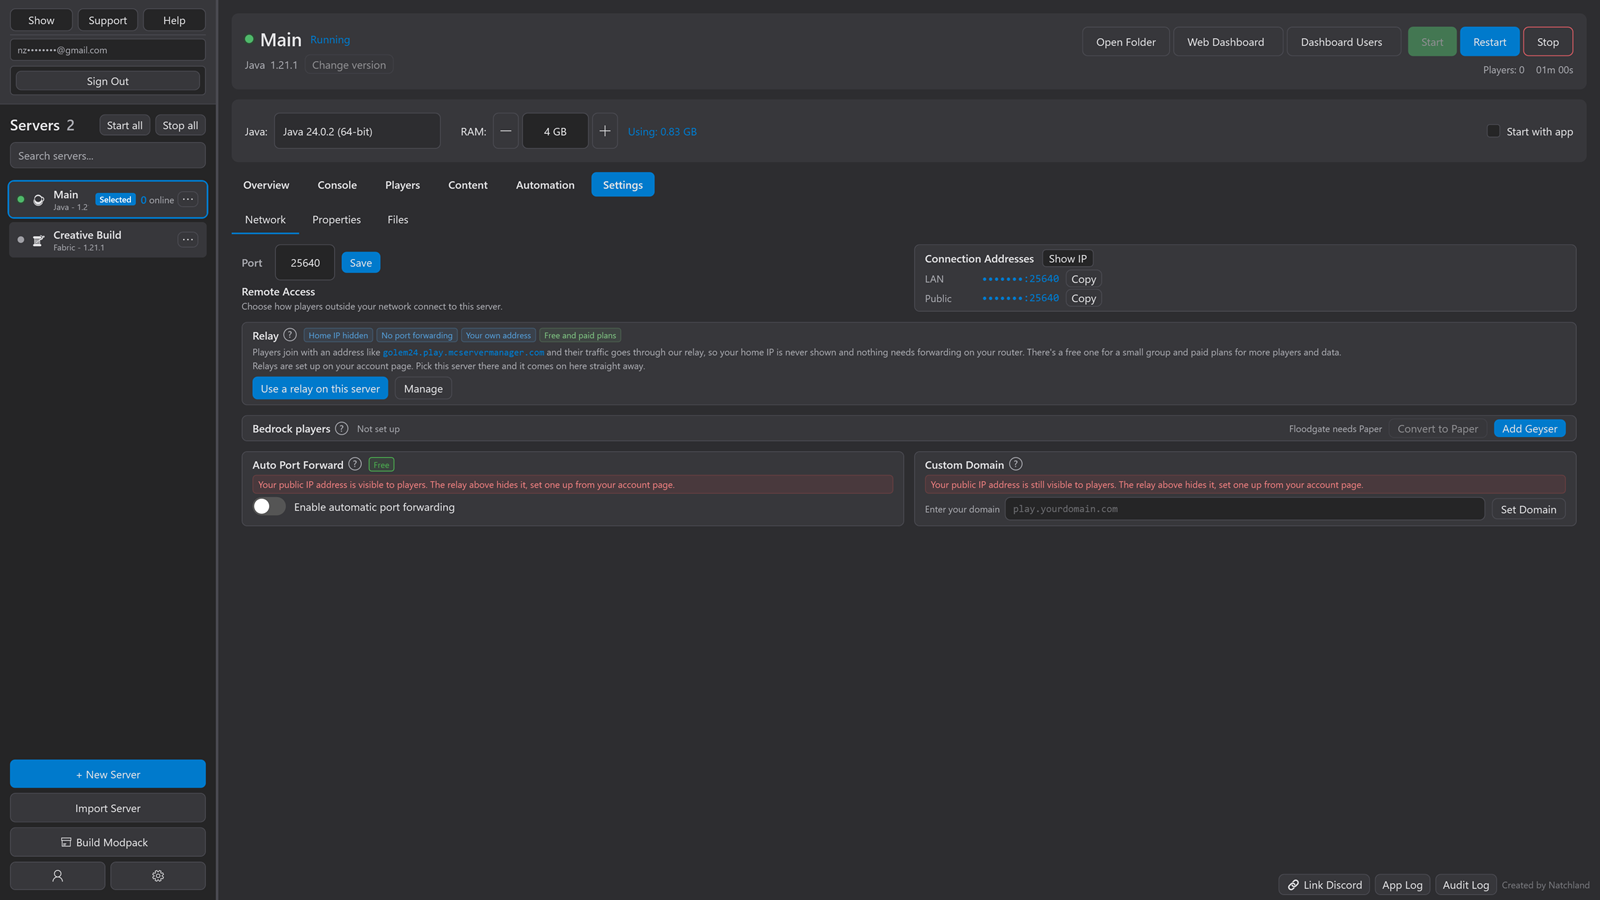The width and height of the screenshot is (1600, 900).
Task: Open the Creative Build three-dot menu
Action: point(188,239)
